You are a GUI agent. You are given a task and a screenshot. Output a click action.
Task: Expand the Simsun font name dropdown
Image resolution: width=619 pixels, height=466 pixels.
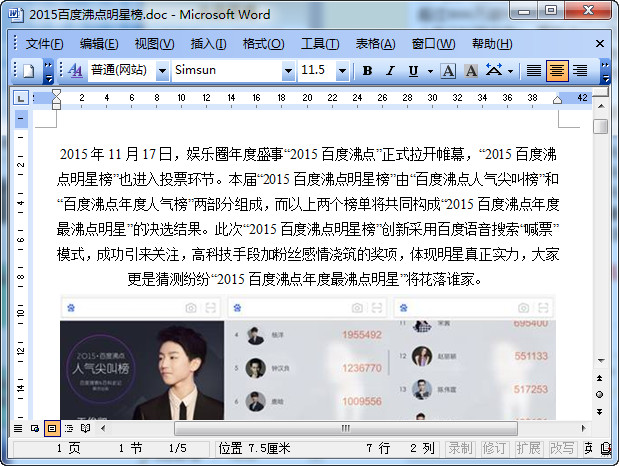289,71
